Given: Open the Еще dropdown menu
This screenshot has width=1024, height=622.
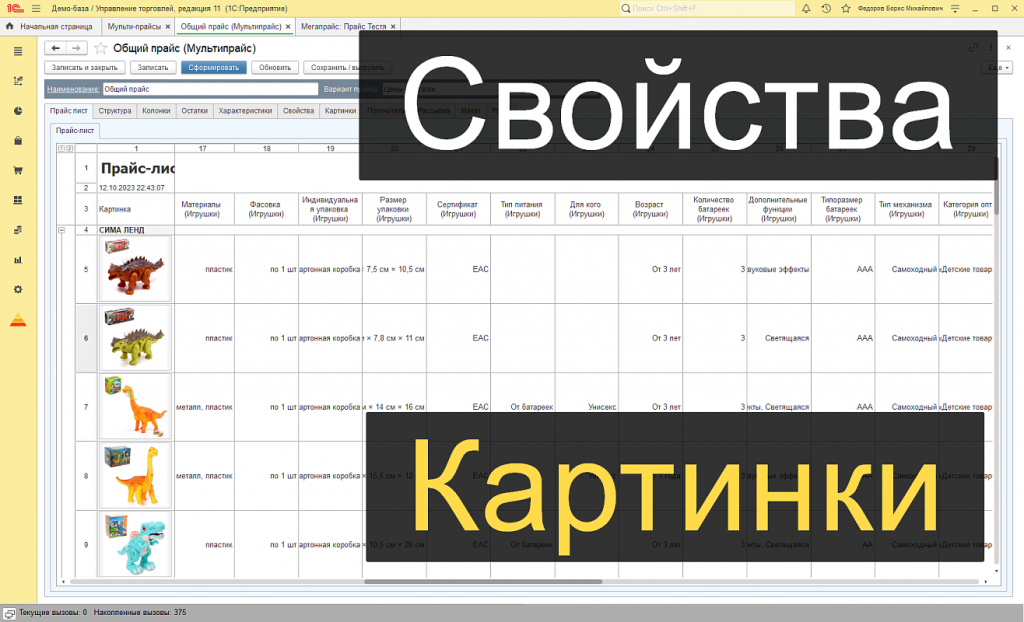Looking at the screenshot, I should (x=997, y=67).
